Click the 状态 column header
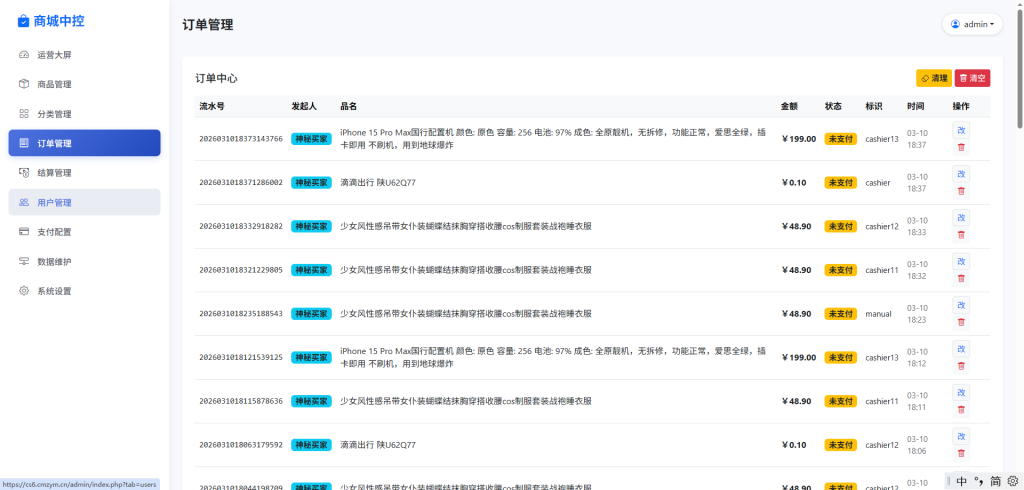This screenshot has width=1024, height=490. 833,106
